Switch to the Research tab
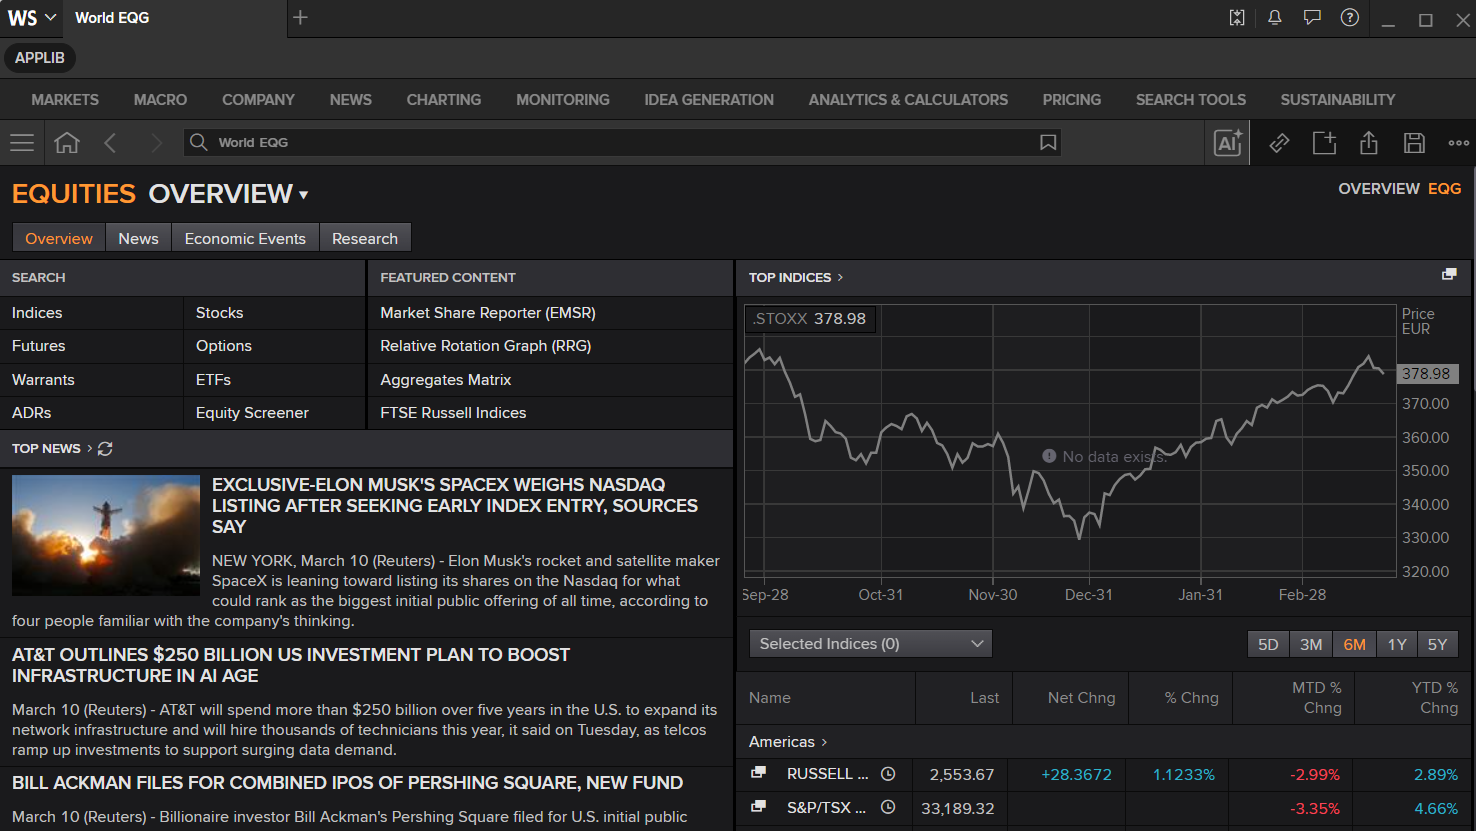Image resolution: width=1476 pixels, height=831 pixels. 365,238
